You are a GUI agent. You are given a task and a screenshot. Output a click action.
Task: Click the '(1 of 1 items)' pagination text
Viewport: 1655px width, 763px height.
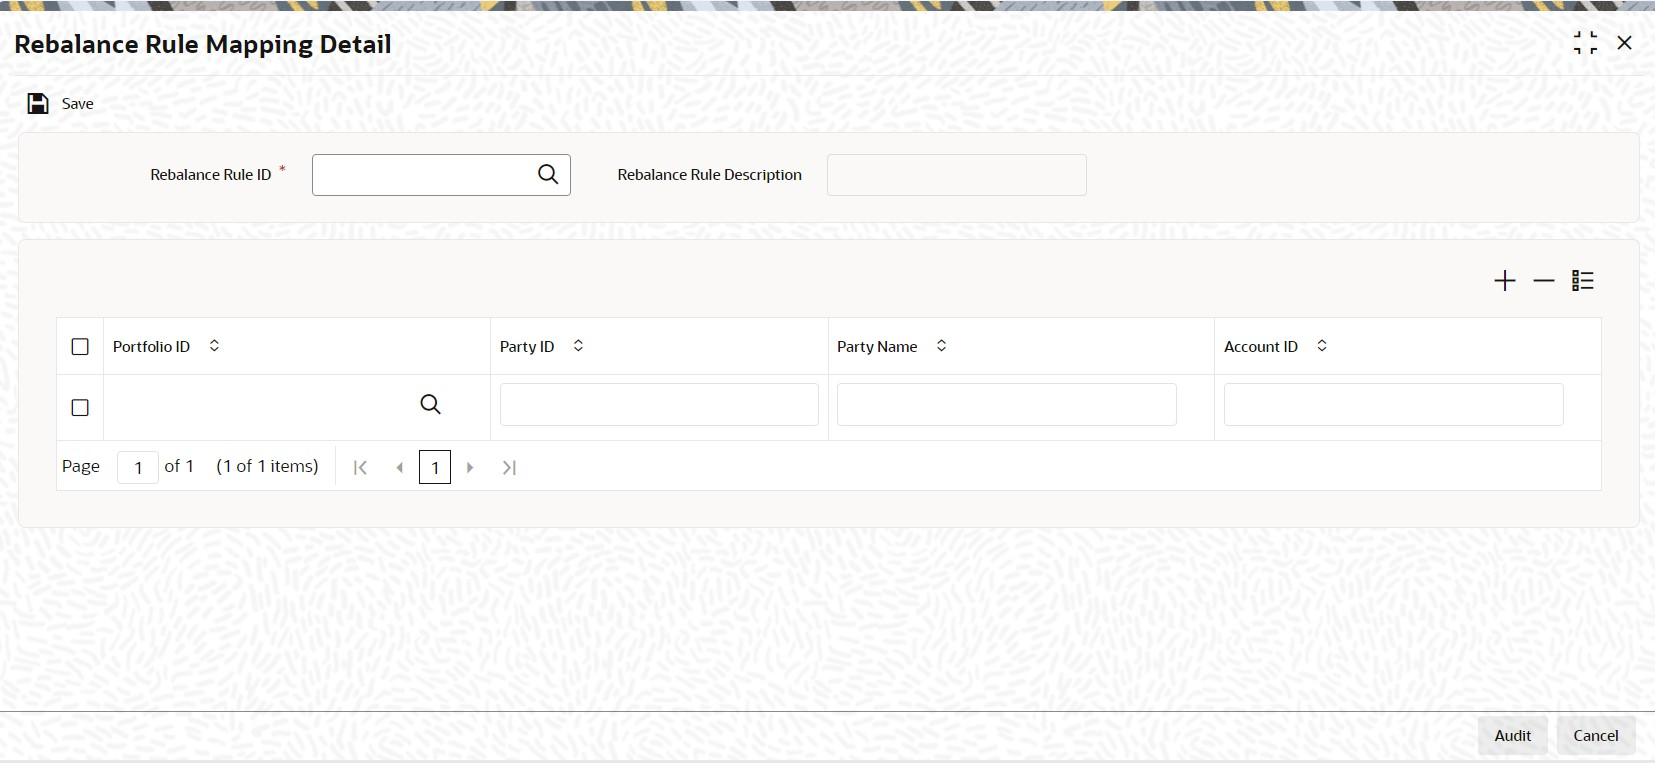point(267,466)
